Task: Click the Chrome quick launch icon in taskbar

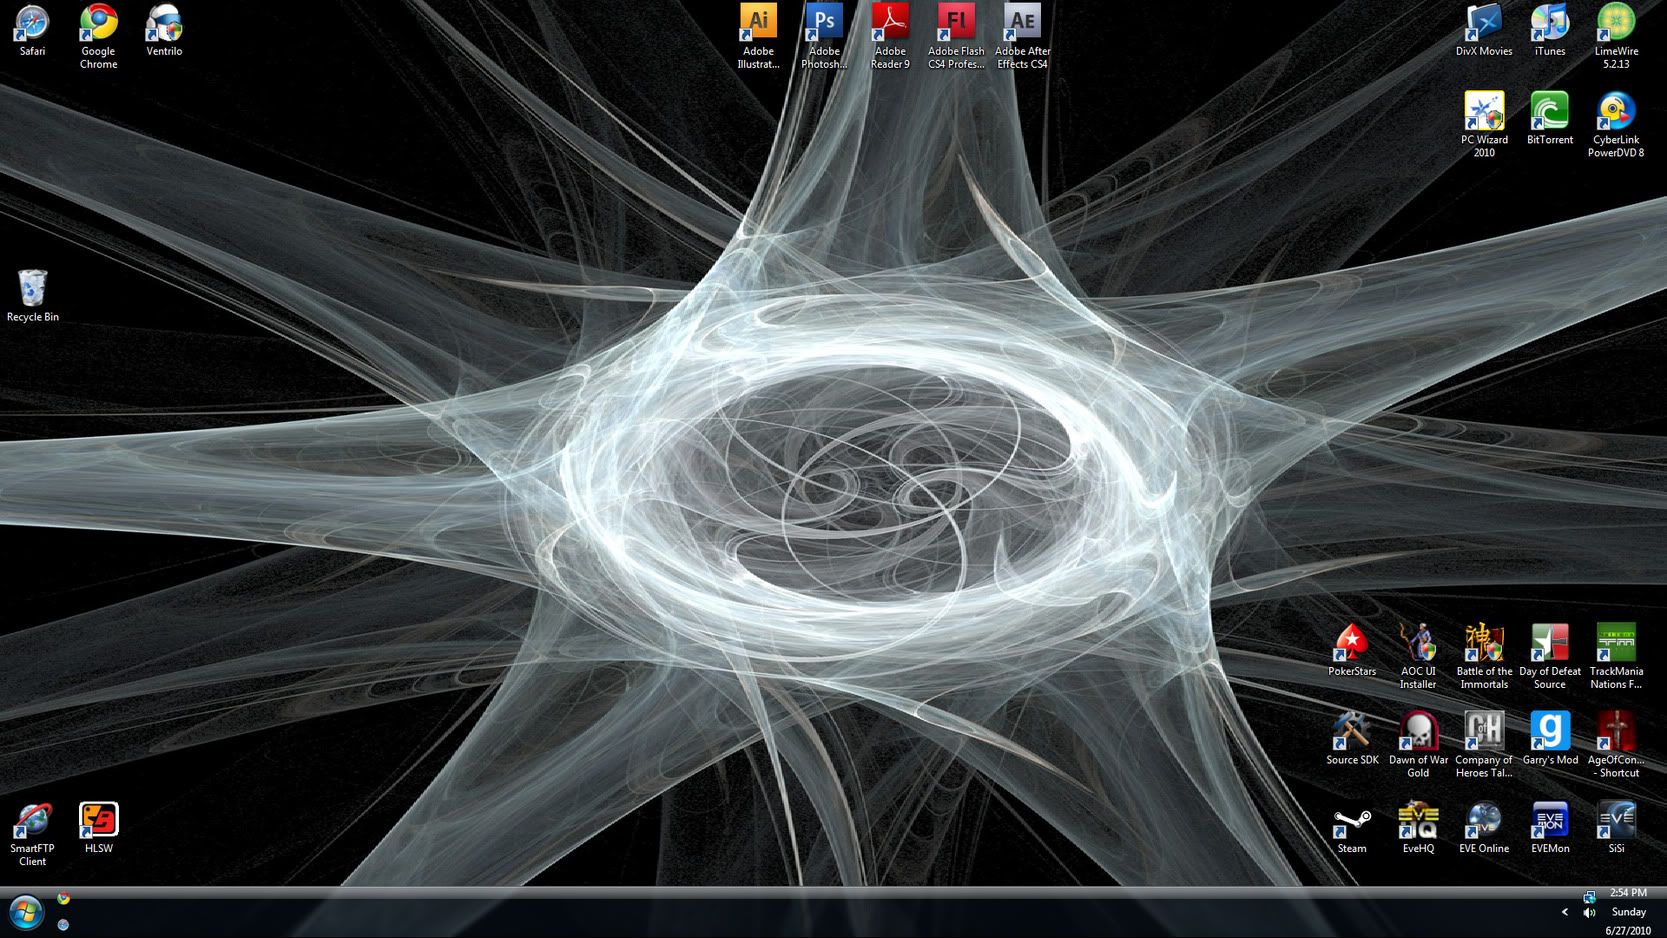Action: tap(63, 898)
